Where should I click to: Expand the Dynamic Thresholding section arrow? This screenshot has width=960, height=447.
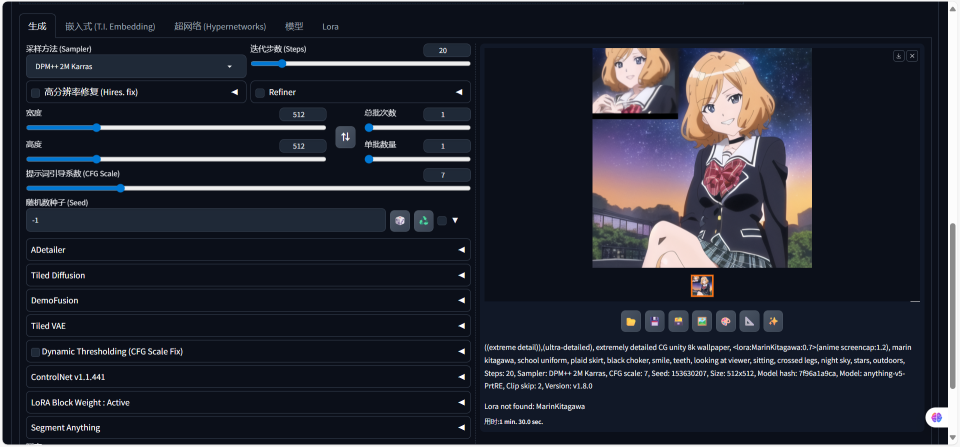[461, 351]
